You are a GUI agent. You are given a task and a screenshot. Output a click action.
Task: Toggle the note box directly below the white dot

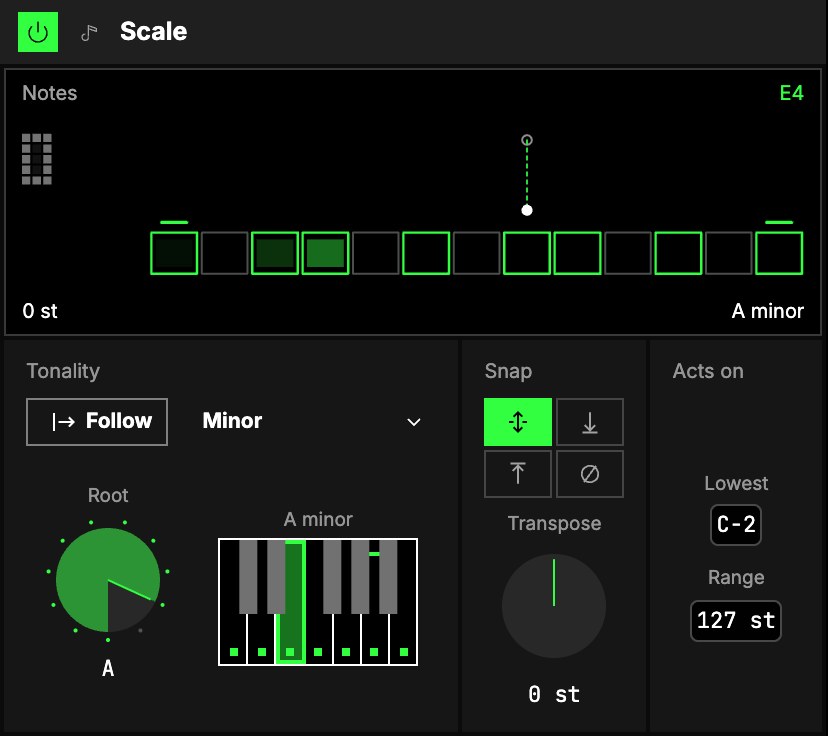click(527, 253)
